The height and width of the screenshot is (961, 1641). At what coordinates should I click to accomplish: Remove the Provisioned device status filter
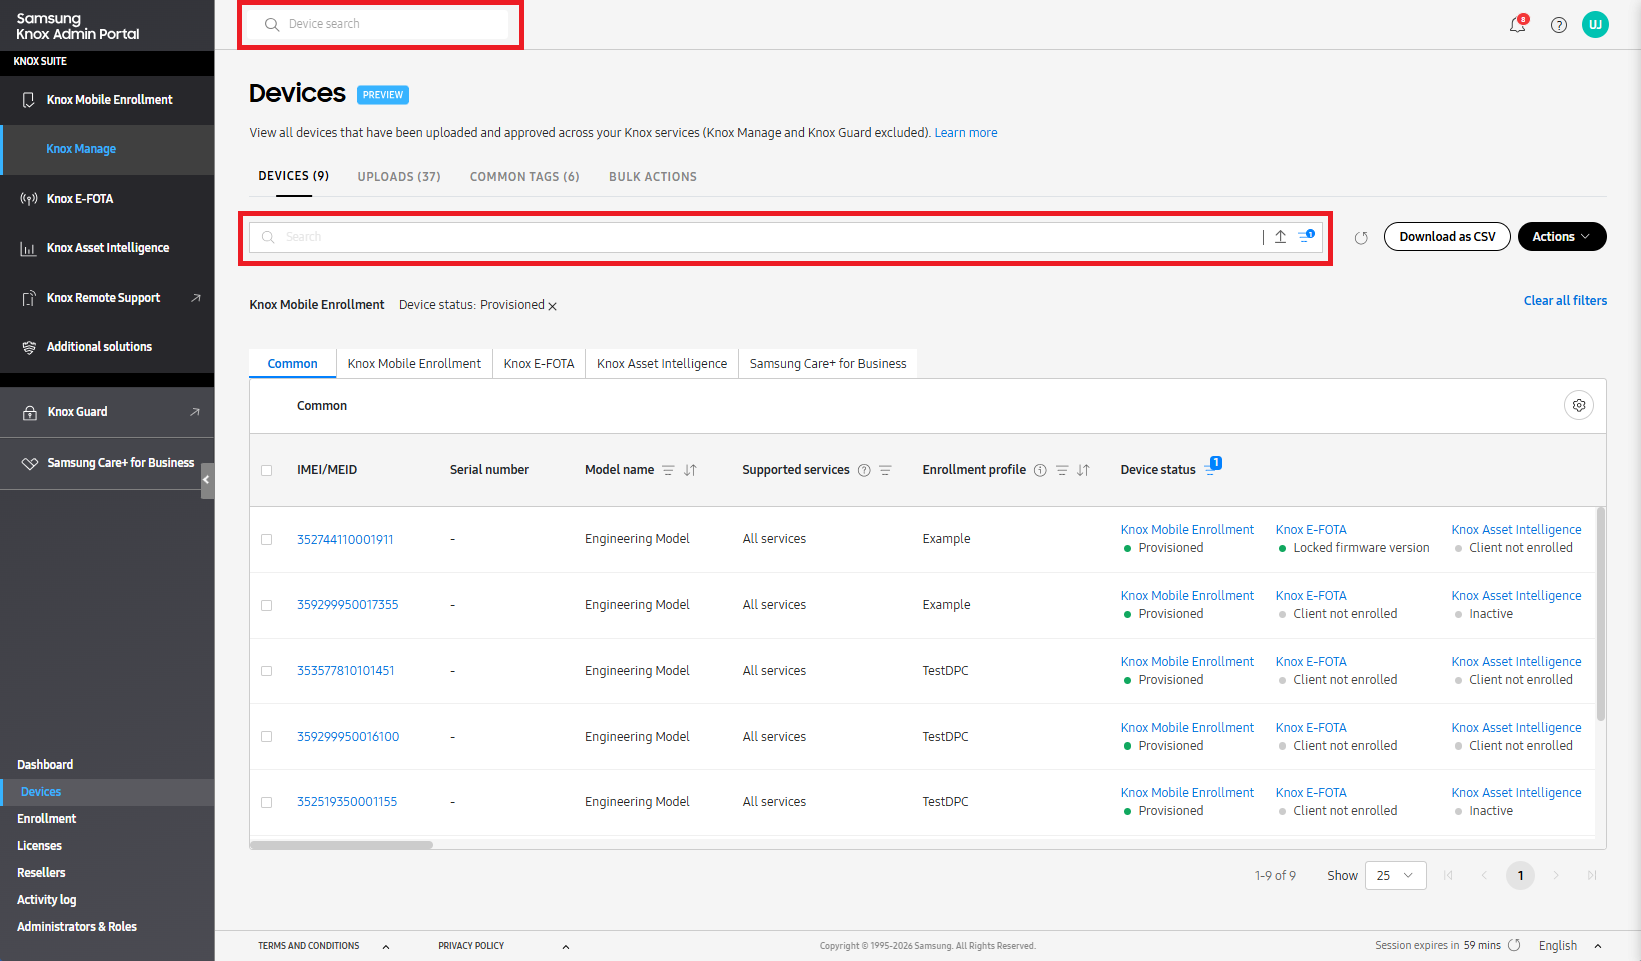[x=553, y=306]
